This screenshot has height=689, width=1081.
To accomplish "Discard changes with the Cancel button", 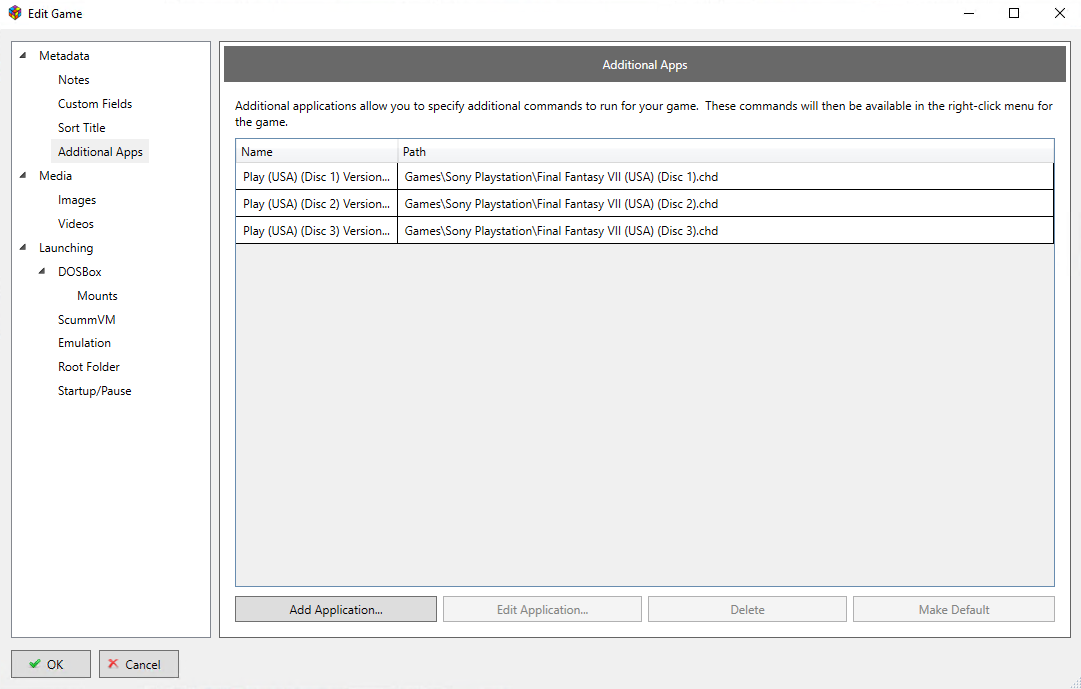I will pos(139,663).
